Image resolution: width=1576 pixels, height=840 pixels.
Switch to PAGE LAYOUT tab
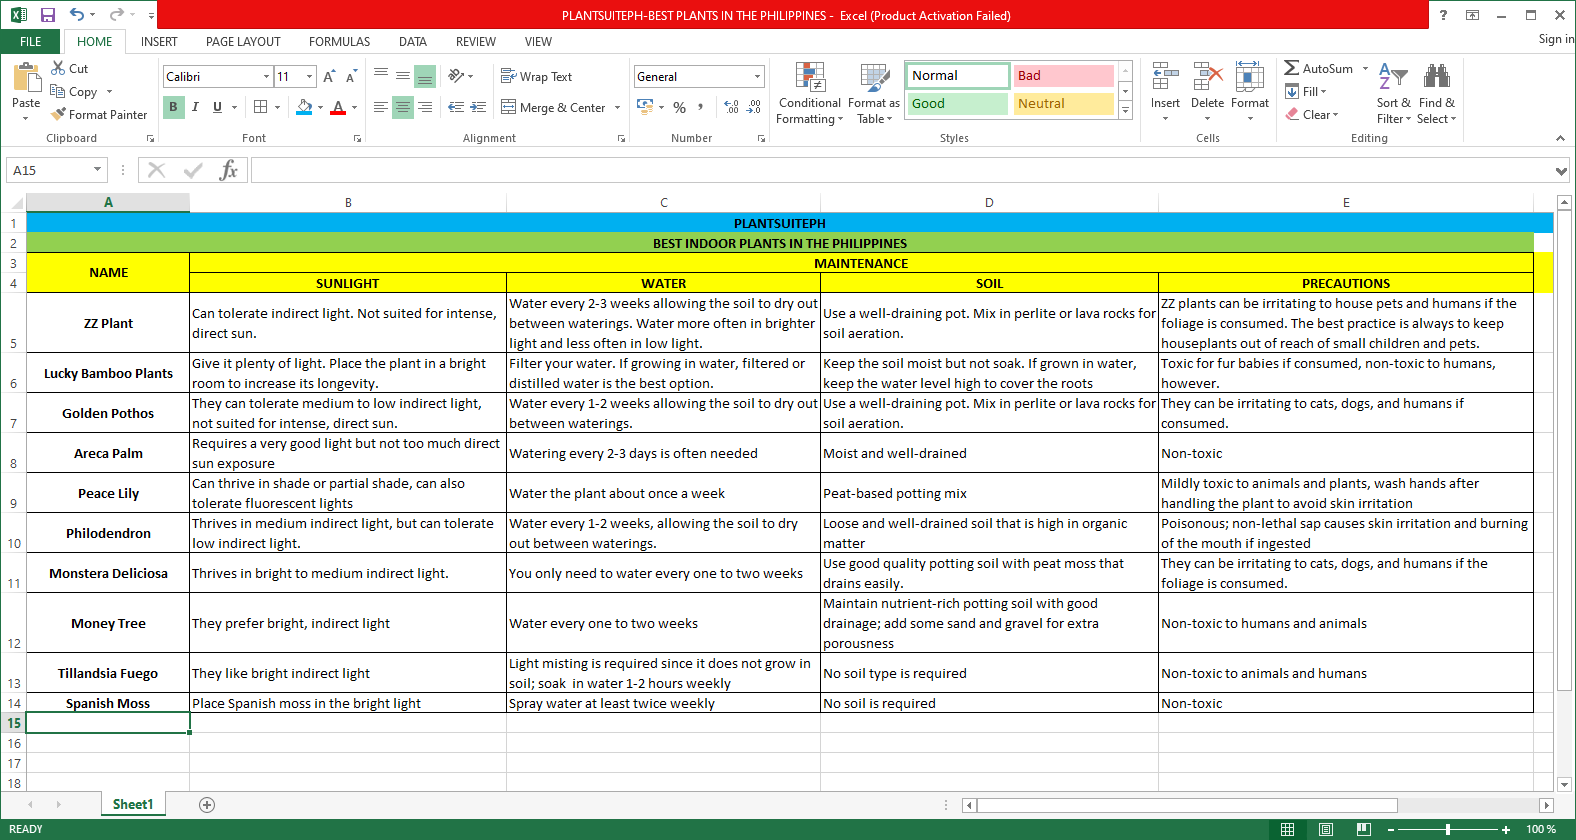tap(243, 42)
